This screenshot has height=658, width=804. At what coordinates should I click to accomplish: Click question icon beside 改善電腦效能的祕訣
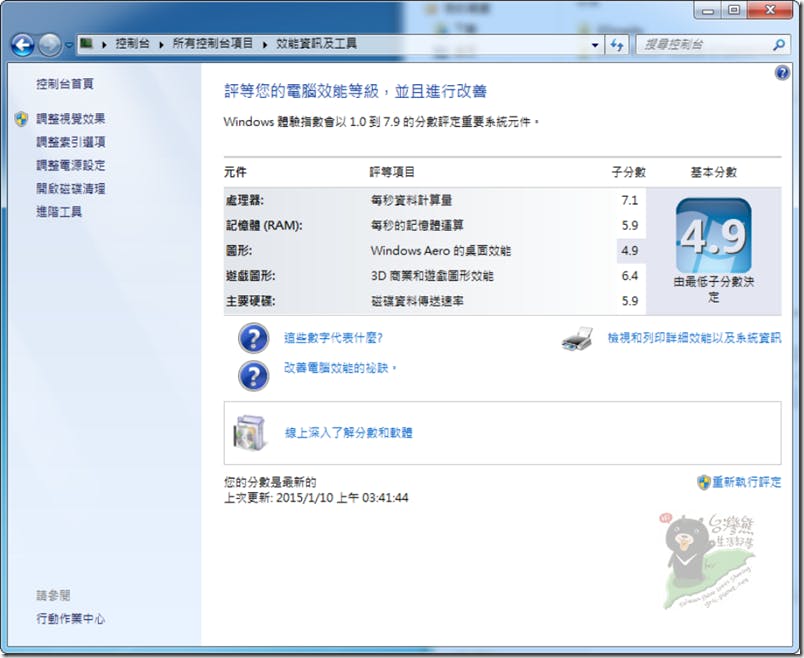point(253,376)
